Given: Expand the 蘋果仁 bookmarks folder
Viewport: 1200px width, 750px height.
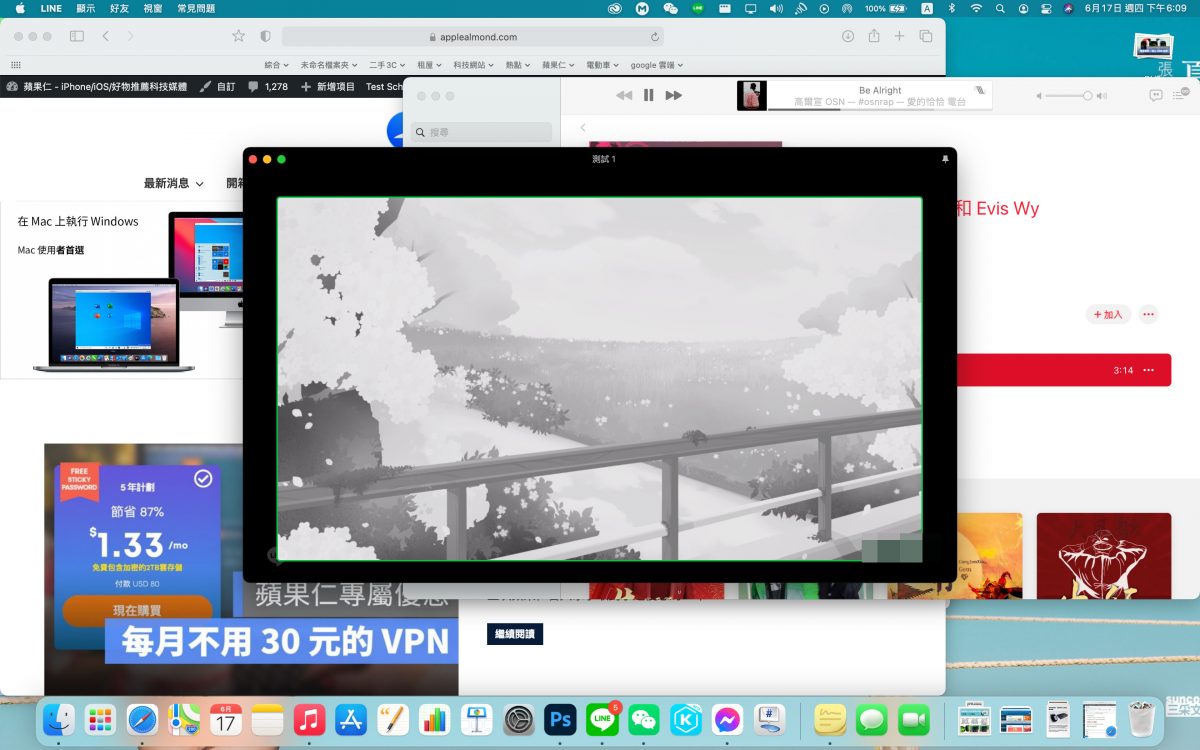Looking at the screenshot, I should click(x=558, y=65).
